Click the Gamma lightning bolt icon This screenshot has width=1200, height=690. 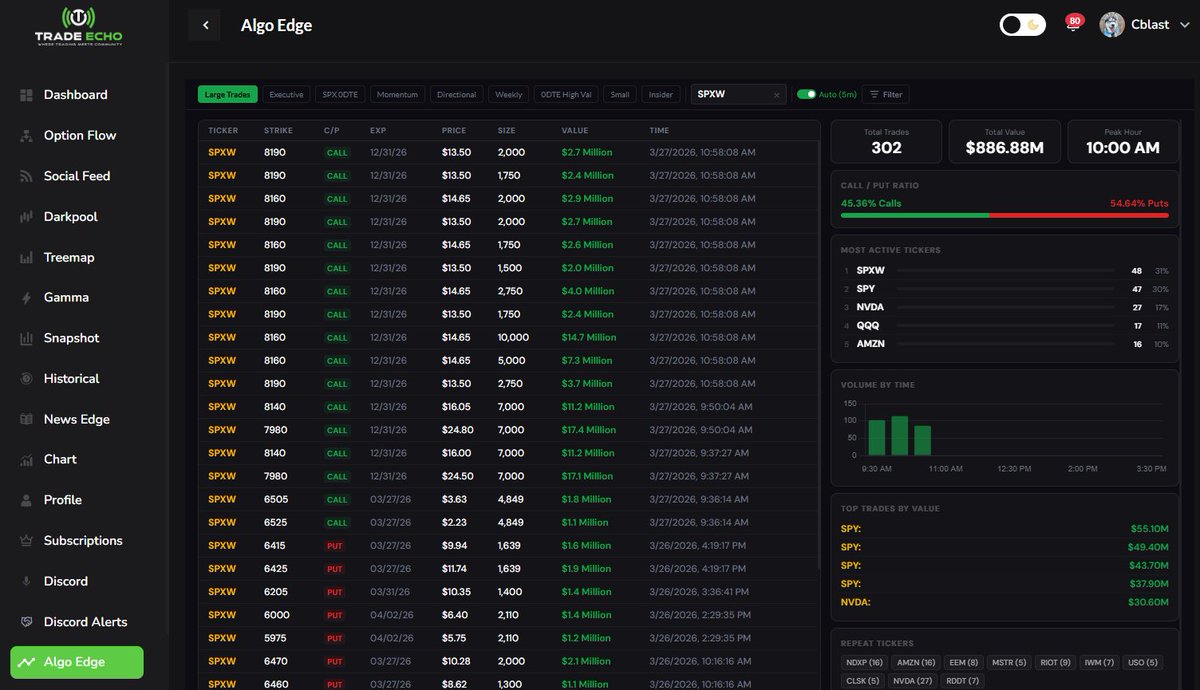(x=26, y=298)
